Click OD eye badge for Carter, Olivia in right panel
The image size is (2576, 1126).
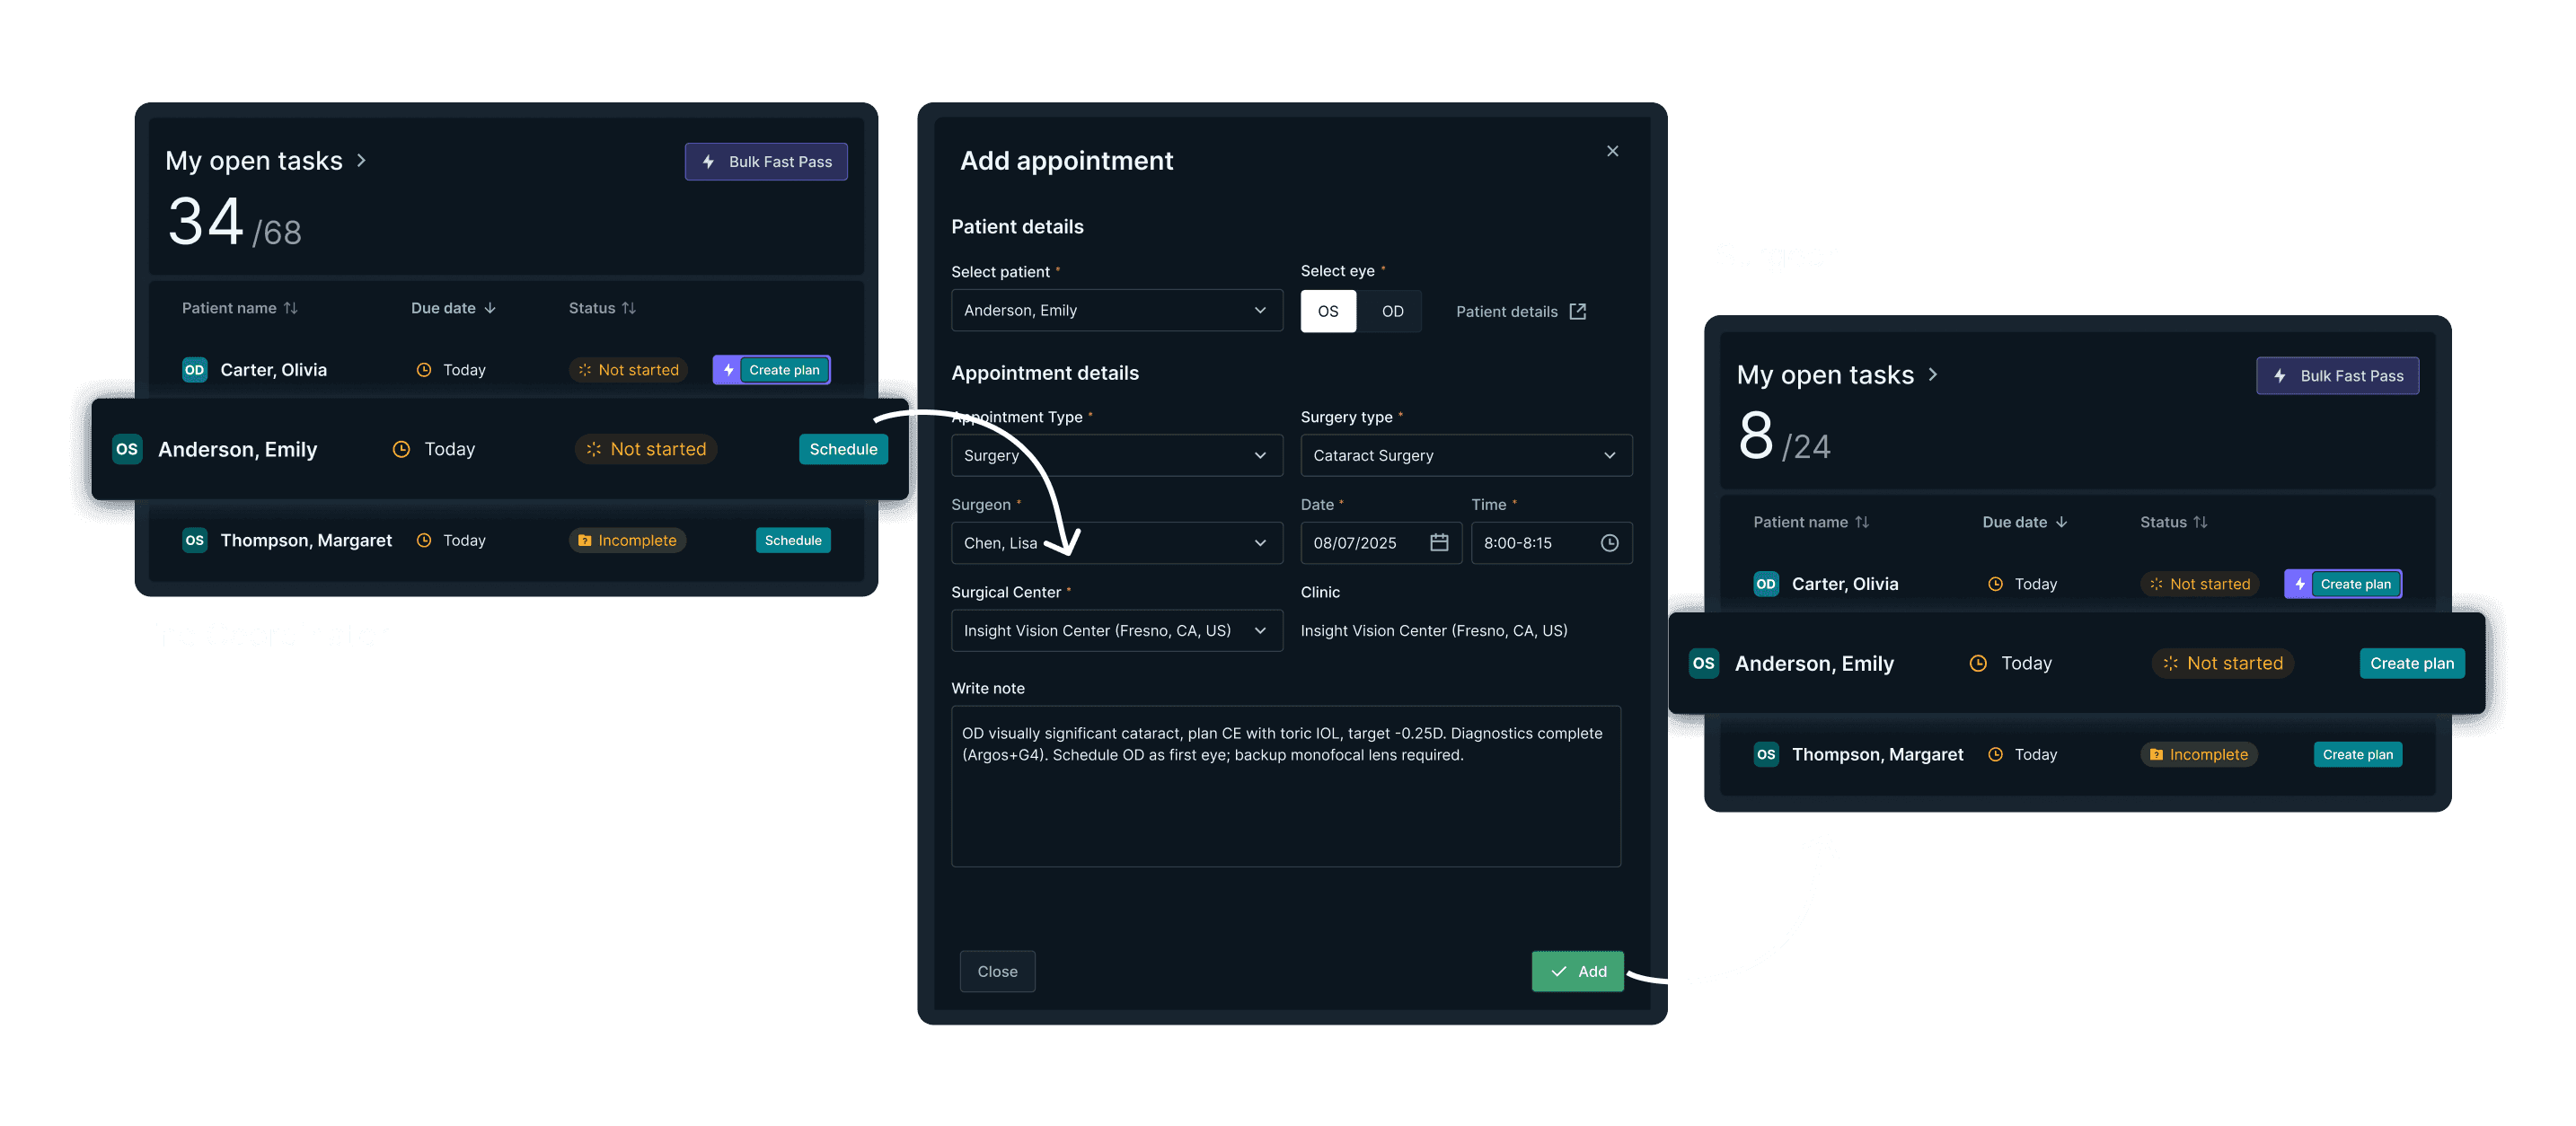(x=1766, y=584)
